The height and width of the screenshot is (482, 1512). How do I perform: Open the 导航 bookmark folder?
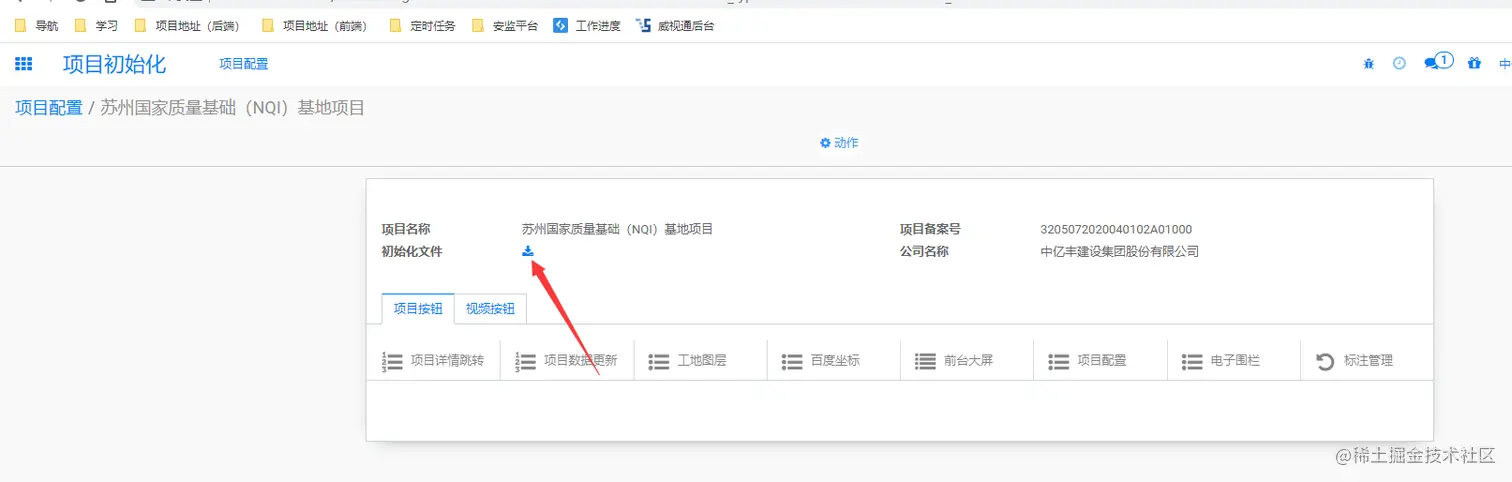[x=36, y=26]
